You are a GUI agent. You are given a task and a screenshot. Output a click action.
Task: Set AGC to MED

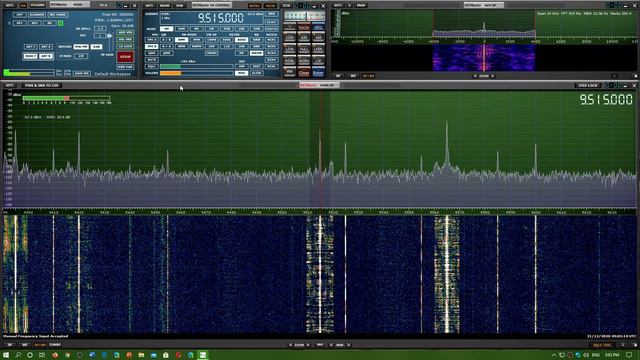(242, 73)
